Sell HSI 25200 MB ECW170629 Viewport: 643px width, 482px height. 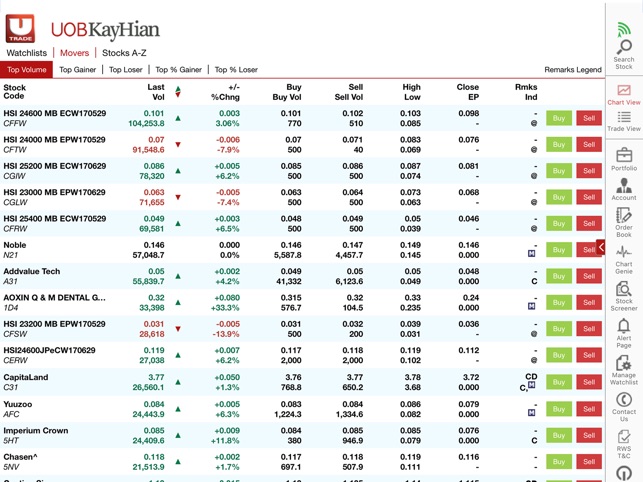pos(589,171)
